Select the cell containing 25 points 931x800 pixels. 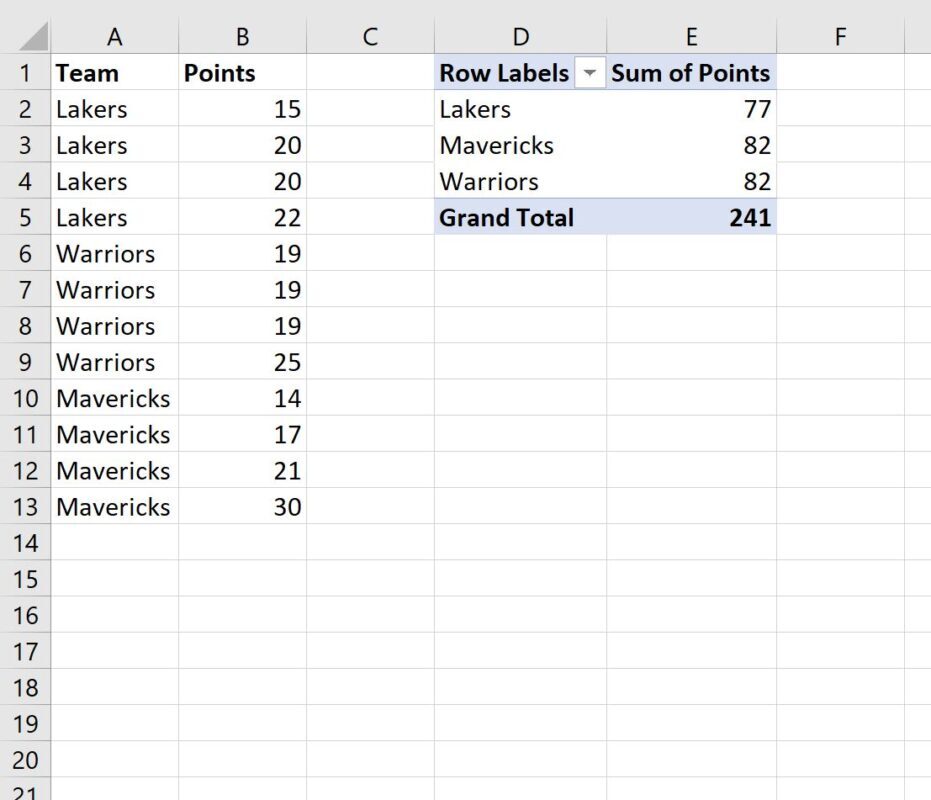[242, 362]
